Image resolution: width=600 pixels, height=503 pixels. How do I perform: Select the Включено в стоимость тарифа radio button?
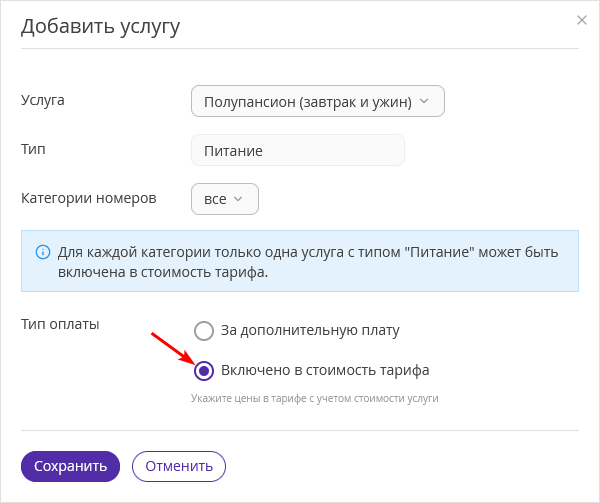point(204,371)
